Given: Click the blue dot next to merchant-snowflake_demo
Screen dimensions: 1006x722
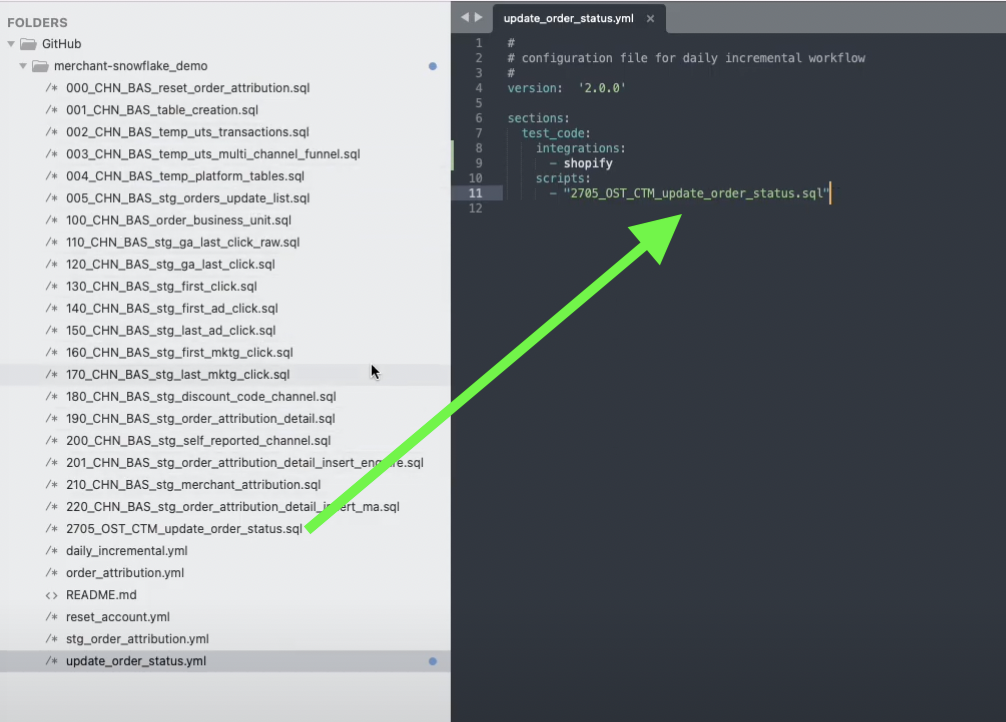Looking at the screenshot, I should 432,66.
